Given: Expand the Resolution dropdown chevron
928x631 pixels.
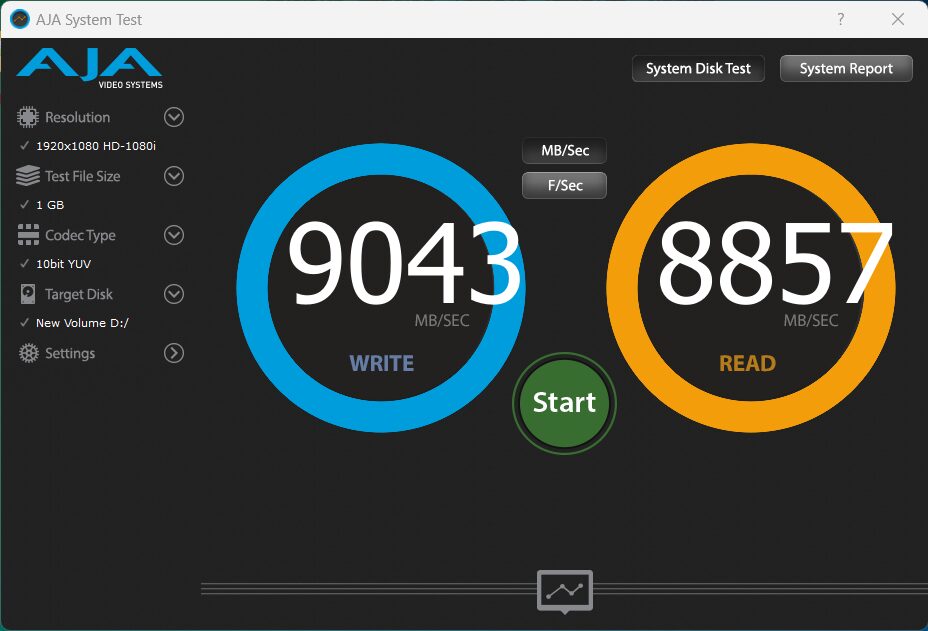Looking at the screenshot, I should pos(173,117).
